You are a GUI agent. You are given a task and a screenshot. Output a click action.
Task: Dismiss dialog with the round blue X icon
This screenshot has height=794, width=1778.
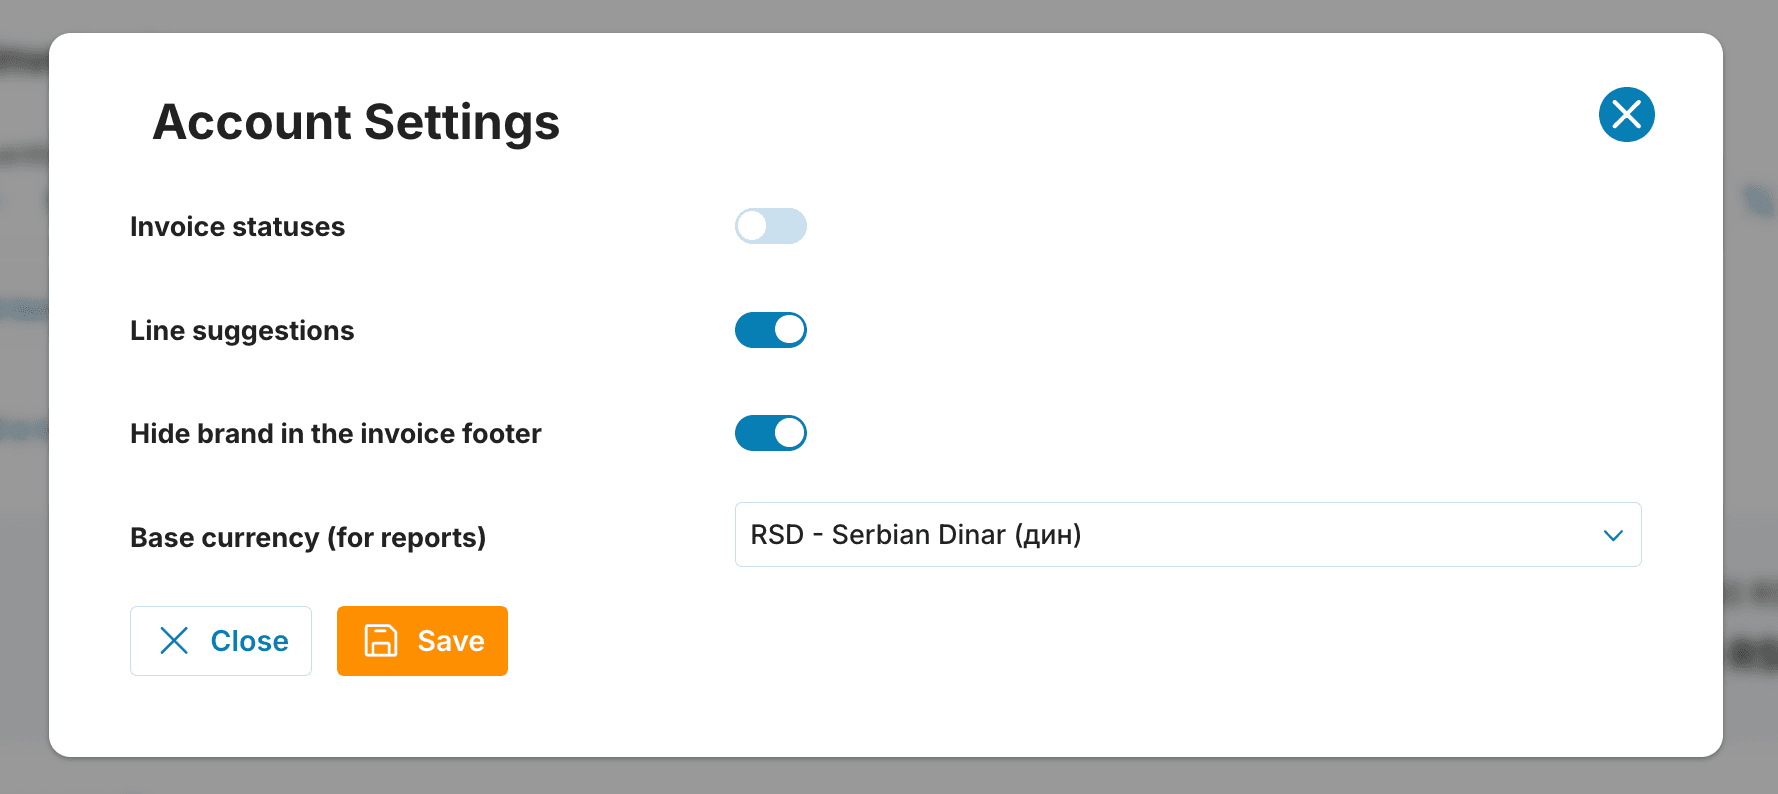pyautogui.click(x=1626, y=115)
